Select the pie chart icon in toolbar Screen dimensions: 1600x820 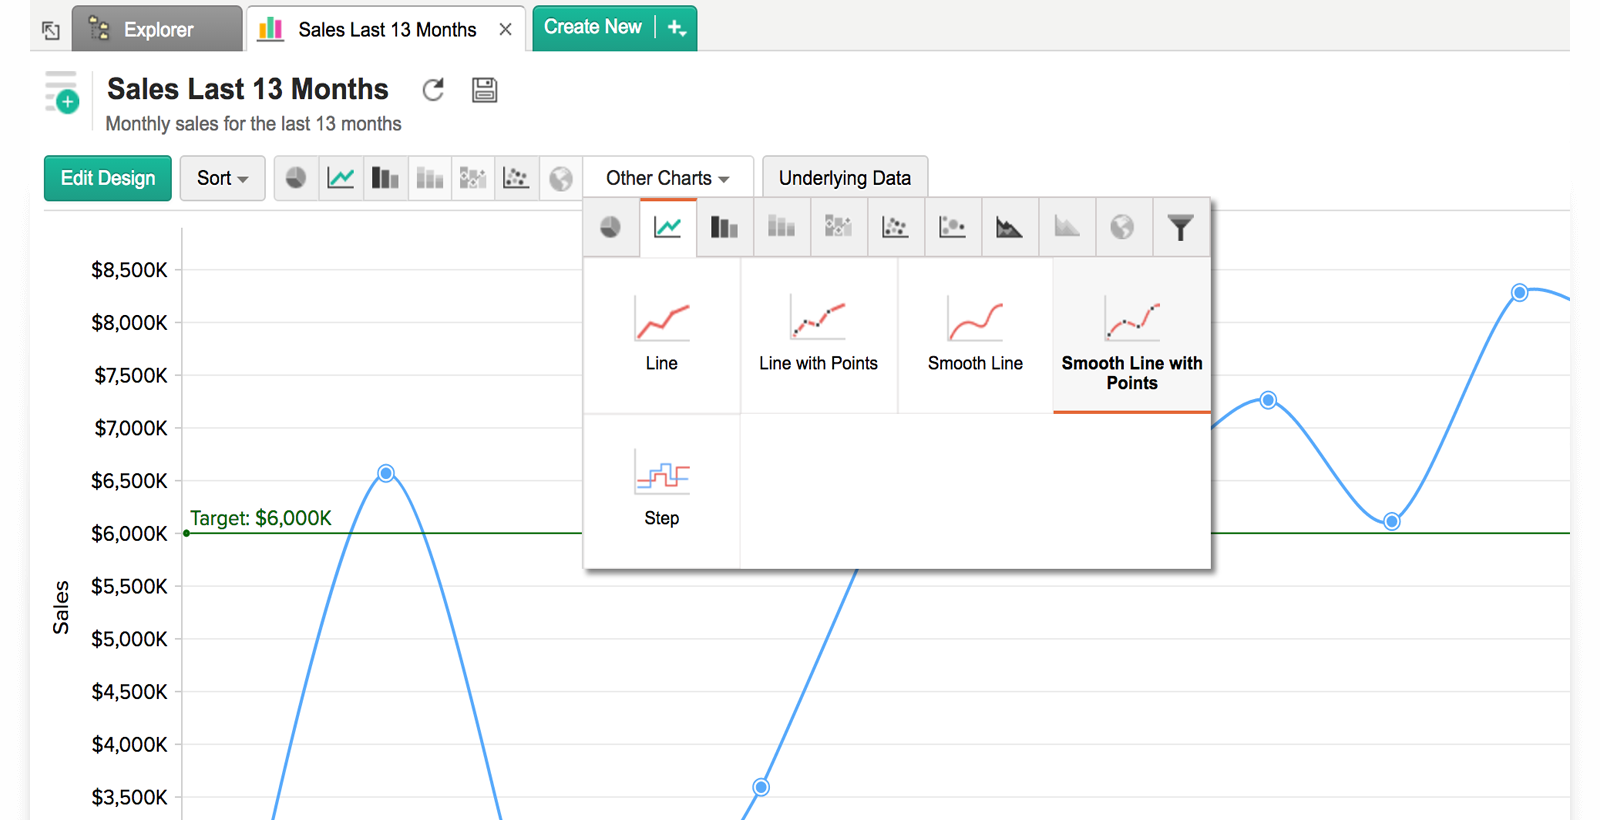(x=296, y=178)
